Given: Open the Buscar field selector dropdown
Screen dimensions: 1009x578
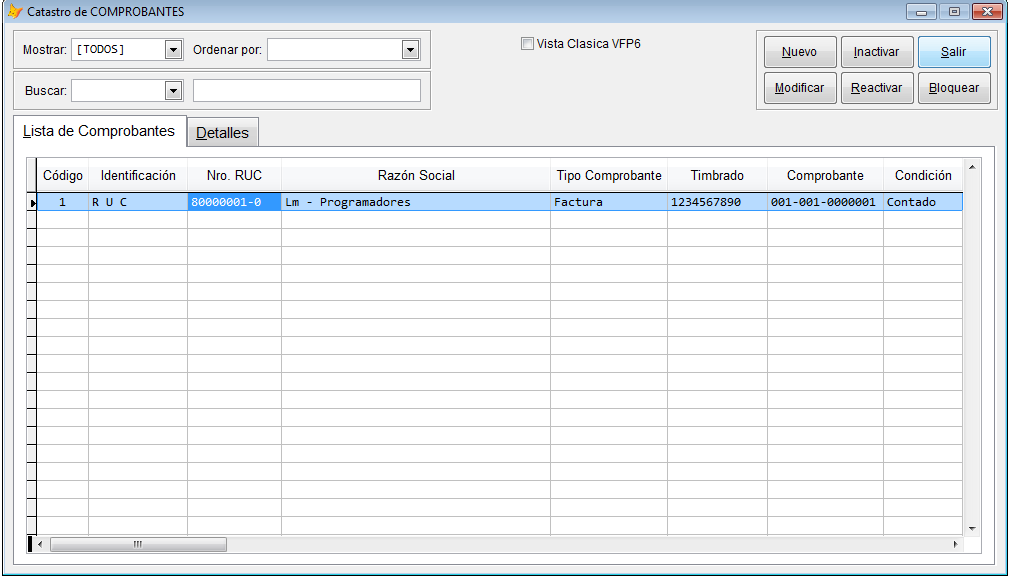Looking at the screenshot, I should coord(173,91).
